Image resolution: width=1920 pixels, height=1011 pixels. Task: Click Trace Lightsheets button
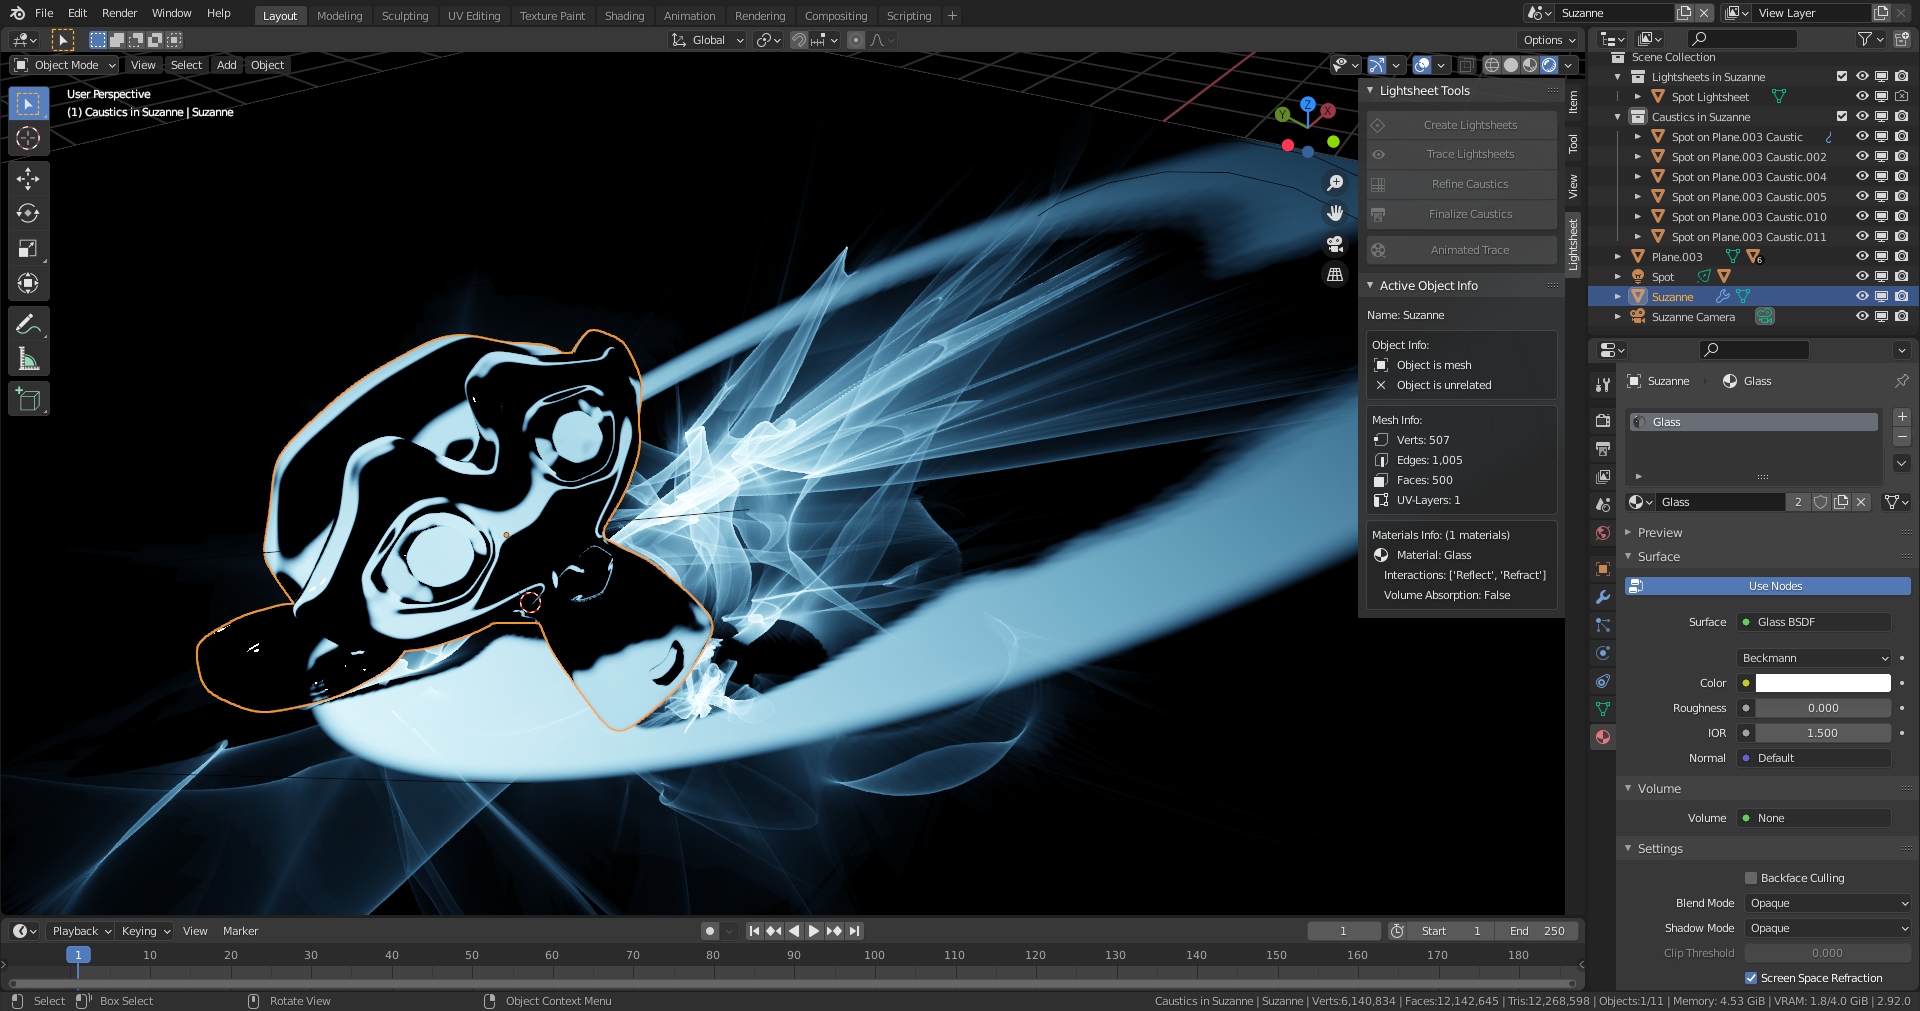pyautogui.click(x=1462, y=154)
